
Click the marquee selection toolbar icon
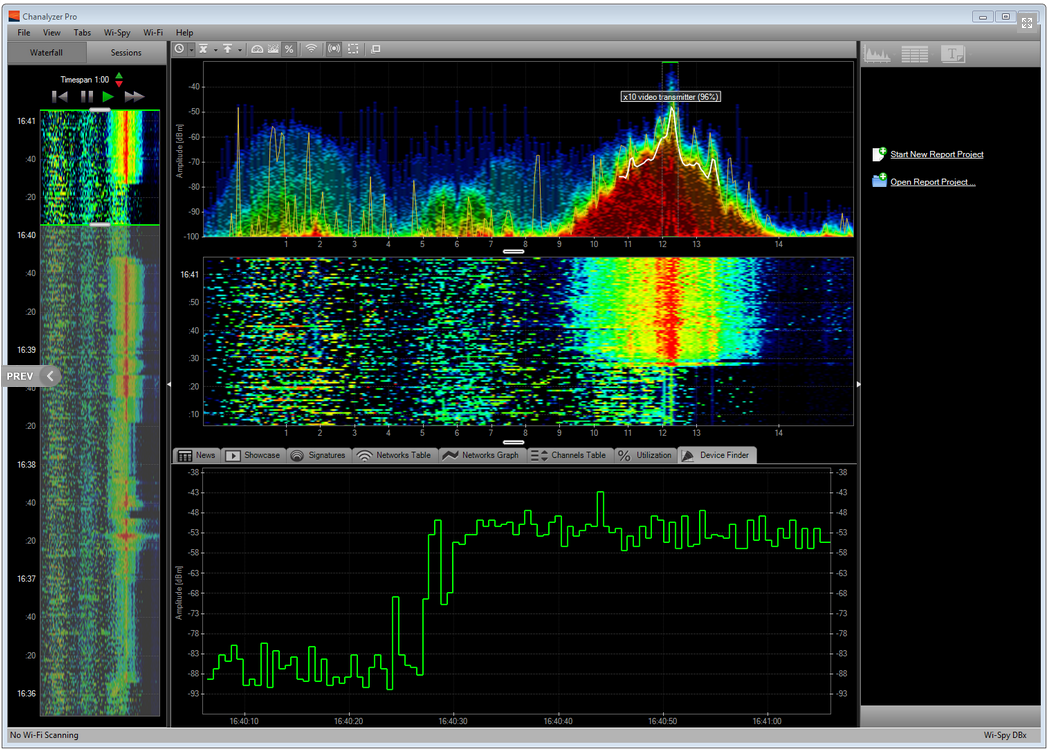point(353,48)
